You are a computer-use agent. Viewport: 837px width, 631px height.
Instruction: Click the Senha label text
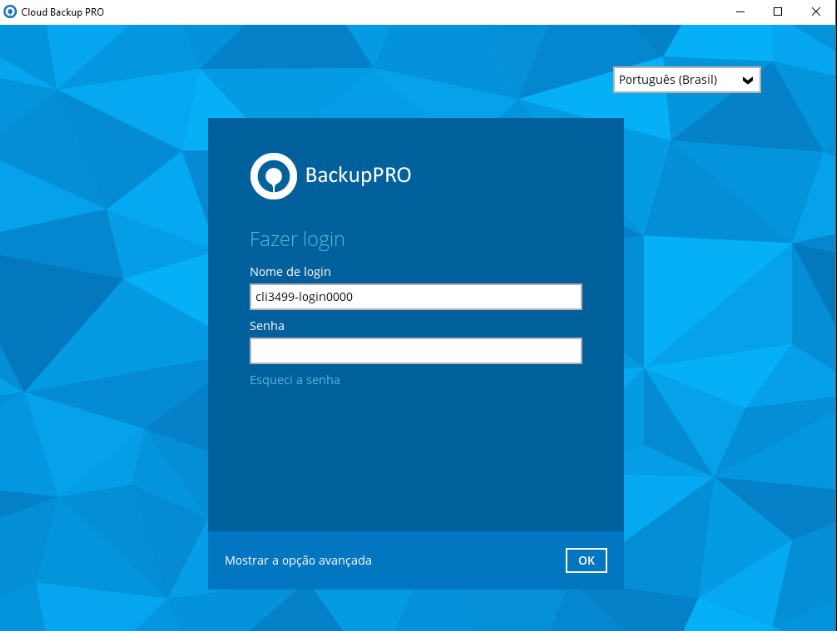click(267, 326)
